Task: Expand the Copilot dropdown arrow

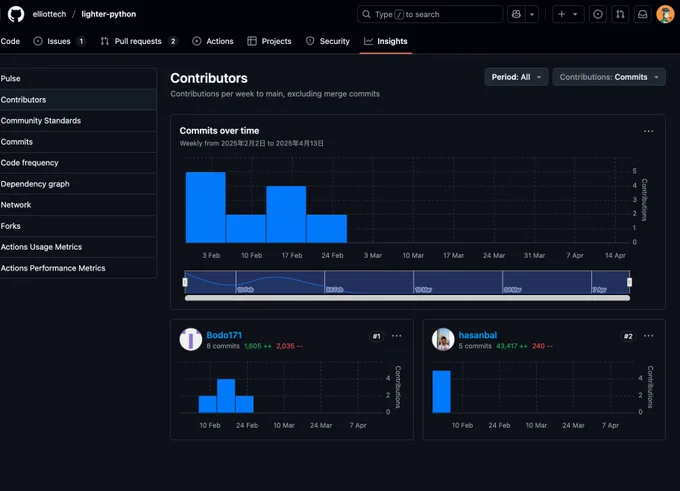Action: click(x=532, y=14)
